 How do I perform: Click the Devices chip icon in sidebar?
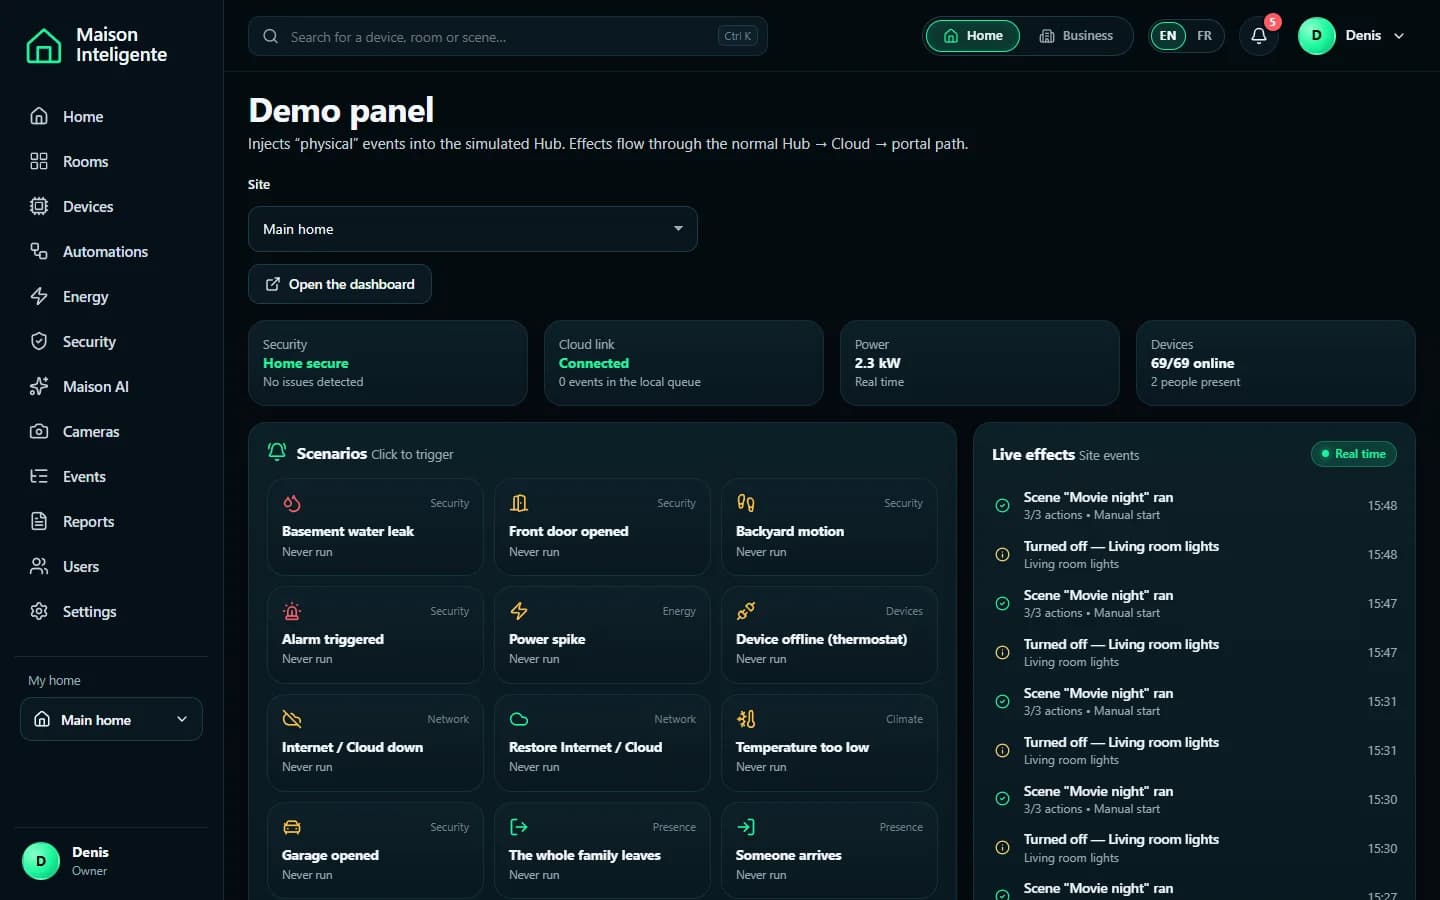(39, 206)
